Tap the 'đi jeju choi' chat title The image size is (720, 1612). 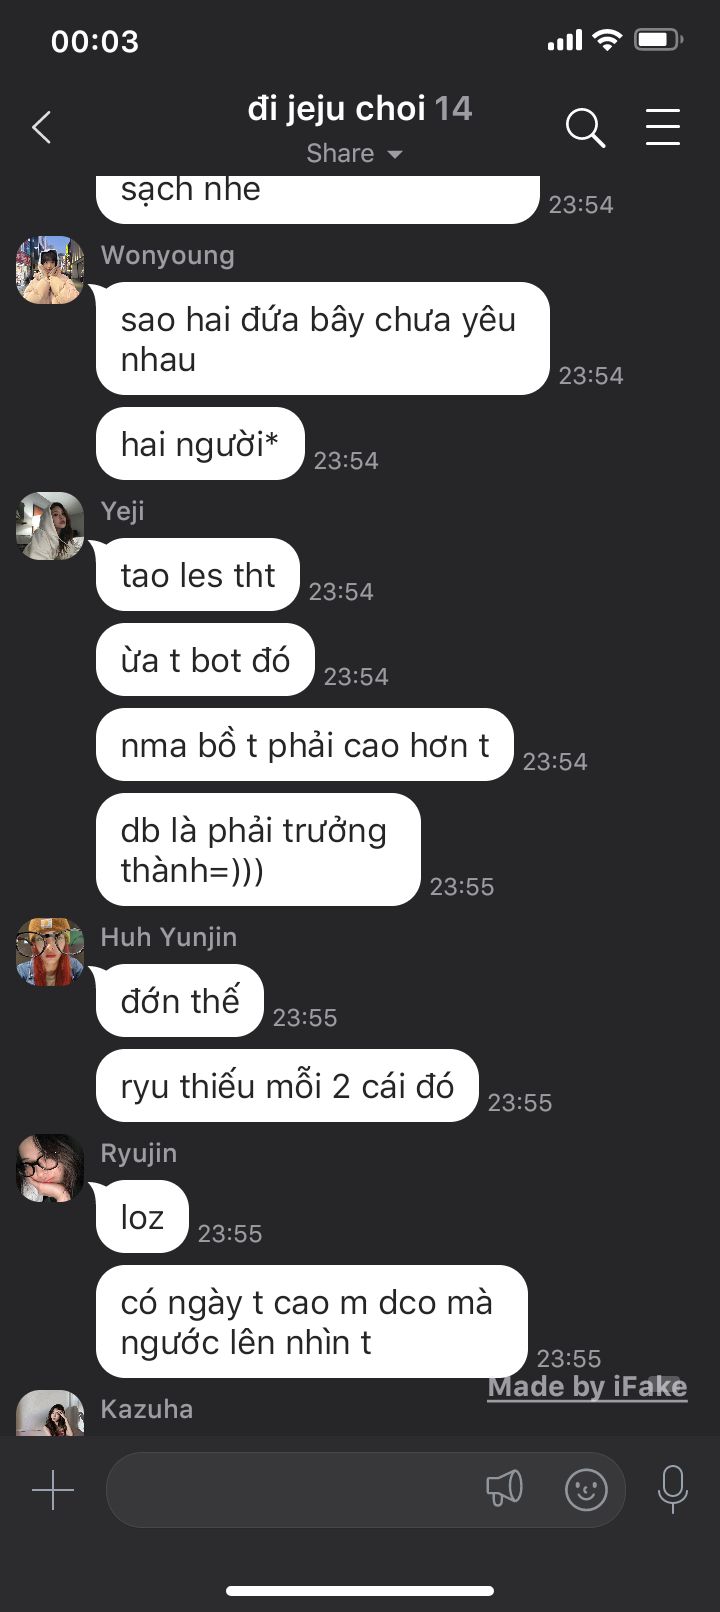[337, 108]
